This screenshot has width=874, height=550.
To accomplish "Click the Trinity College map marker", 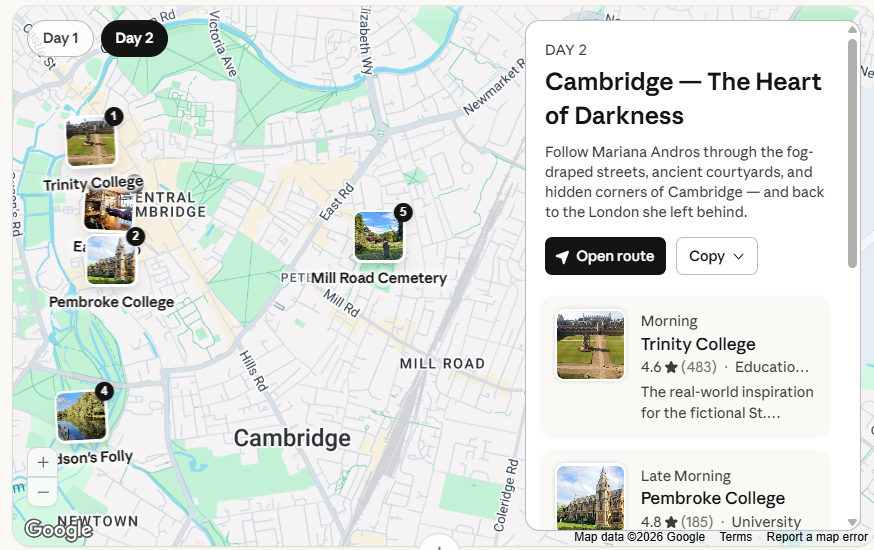I will point(91,142).
